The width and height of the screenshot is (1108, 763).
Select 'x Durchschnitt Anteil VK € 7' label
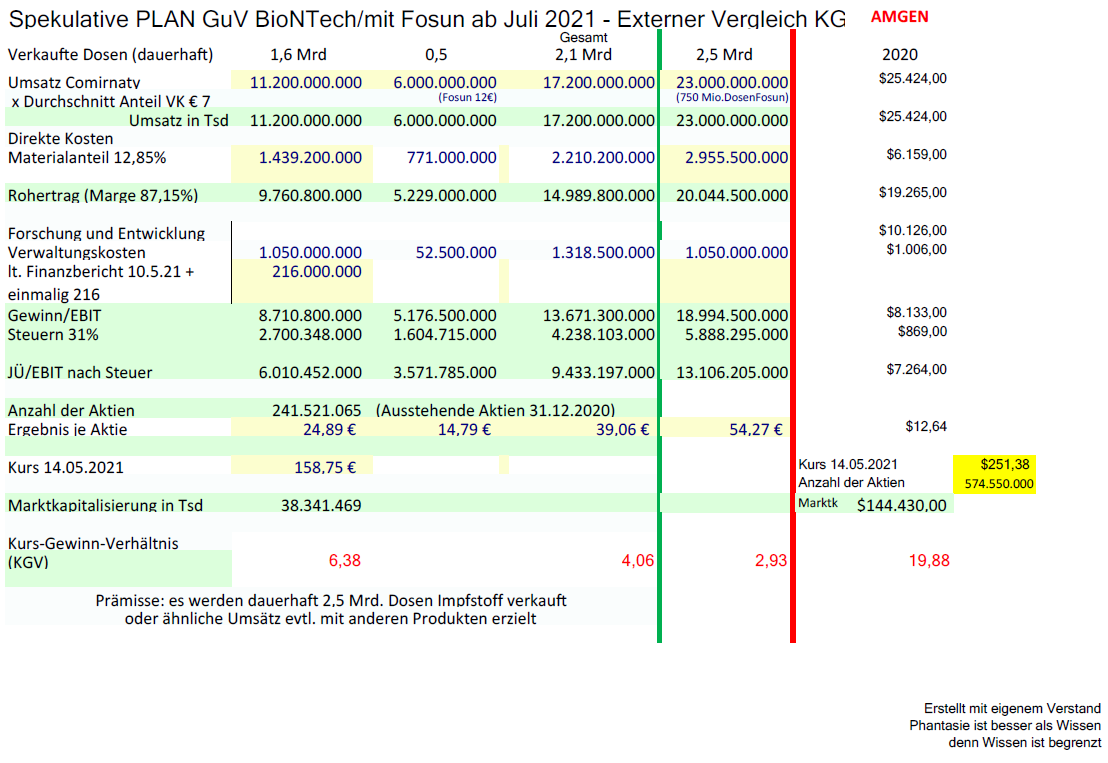pyautogui.click(x=111, y=102)
